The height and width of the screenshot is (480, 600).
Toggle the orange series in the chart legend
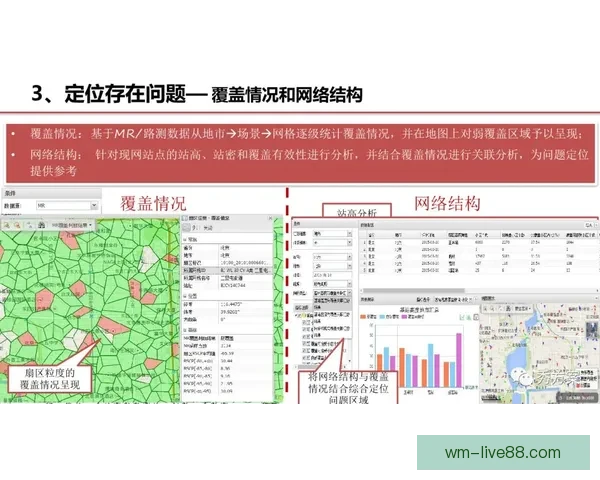(369, 317)
